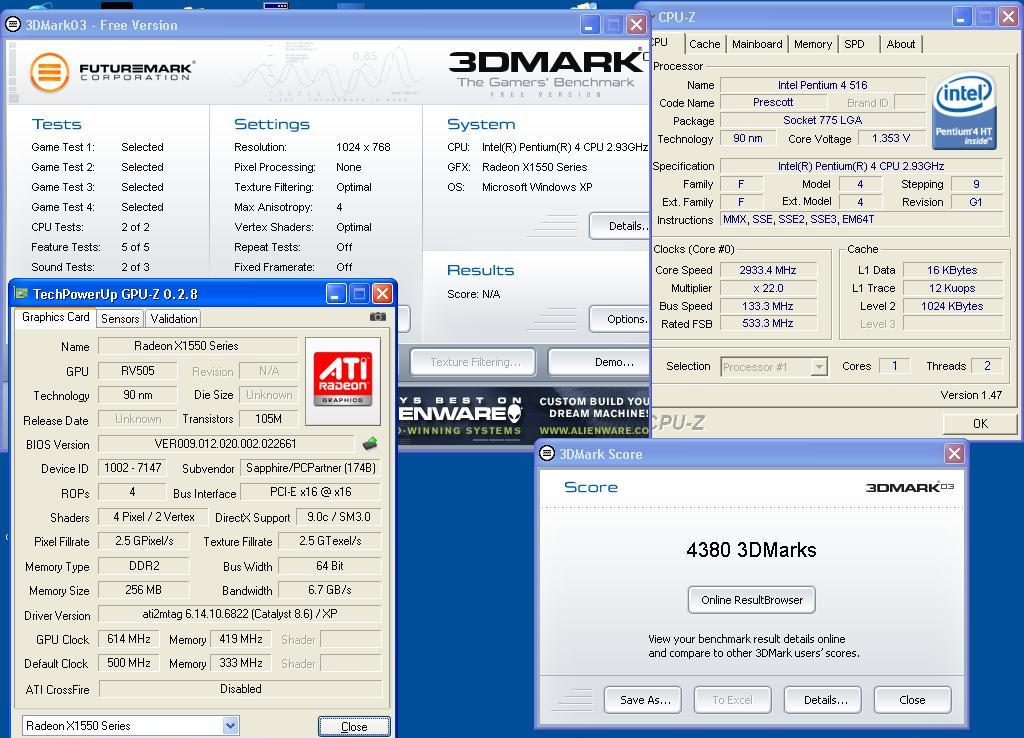The image size is (1024, 738).
Task: Select the Graphics Card tab in GPU-Z
Action: (x=56, y=317)
